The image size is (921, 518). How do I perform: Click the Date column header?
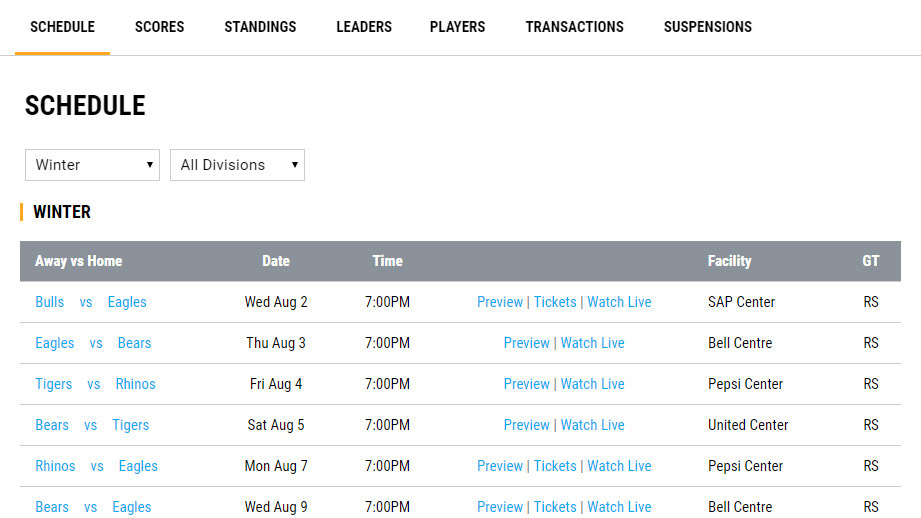point(276,261)
